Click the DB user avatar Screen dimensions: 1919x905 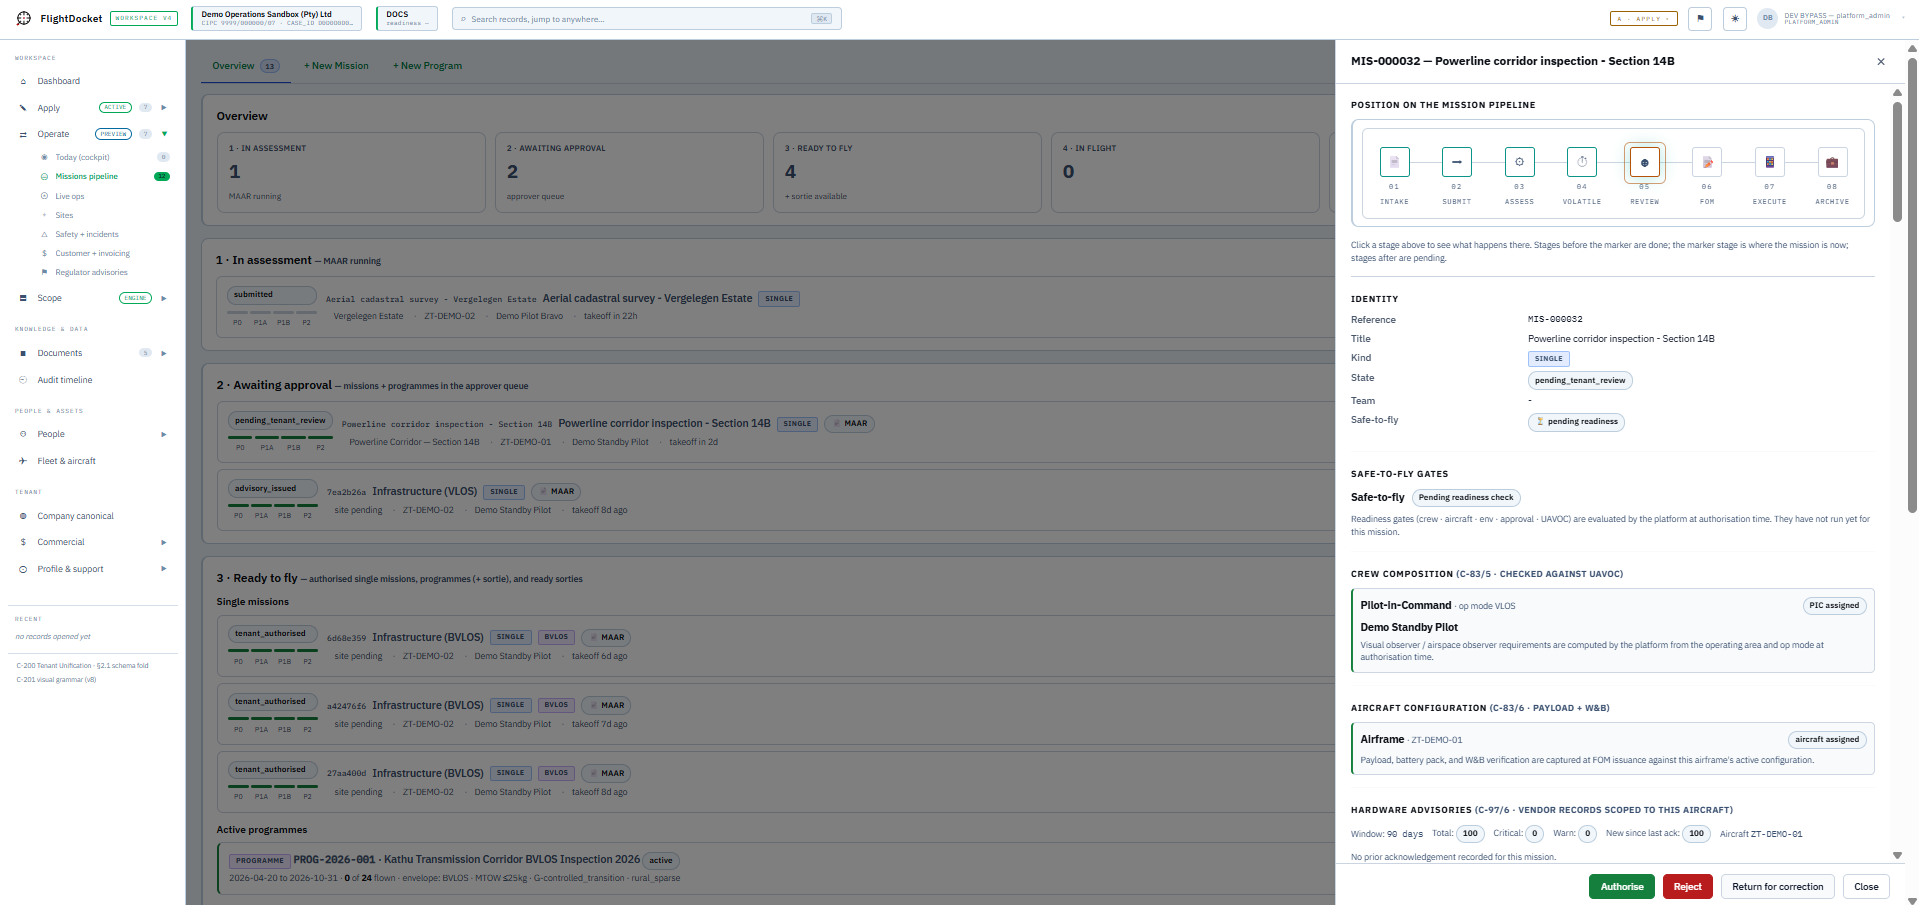(1767, 18)
